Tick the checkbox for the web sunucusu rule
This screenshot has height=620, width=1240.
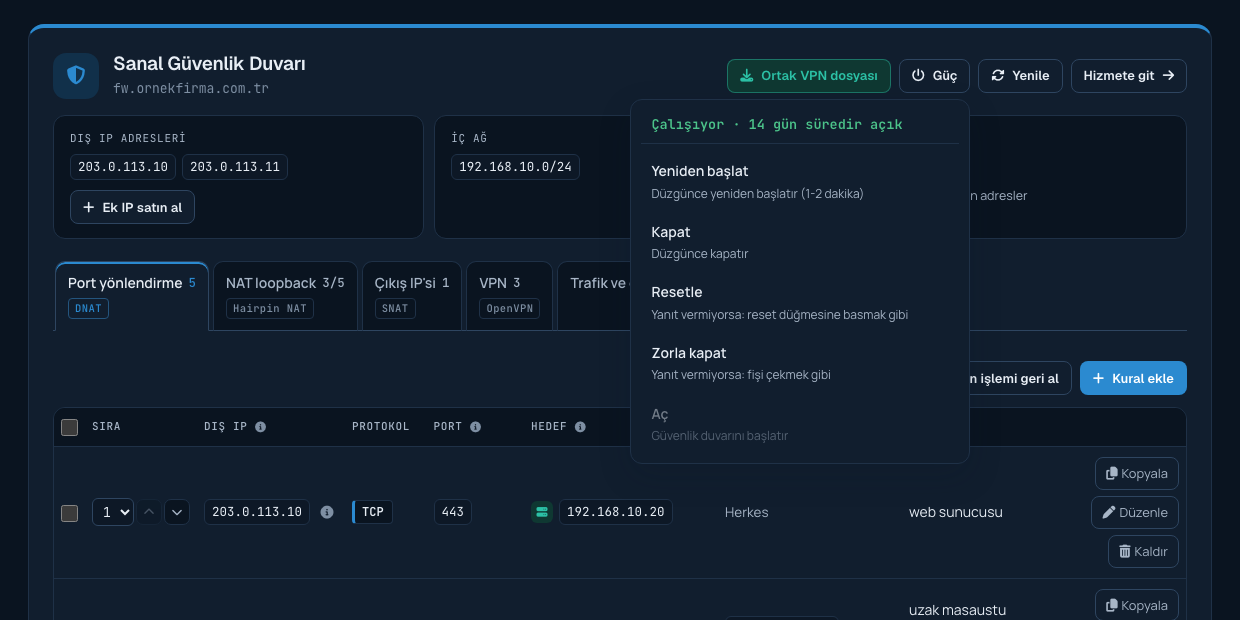click(x=69, y=513)
